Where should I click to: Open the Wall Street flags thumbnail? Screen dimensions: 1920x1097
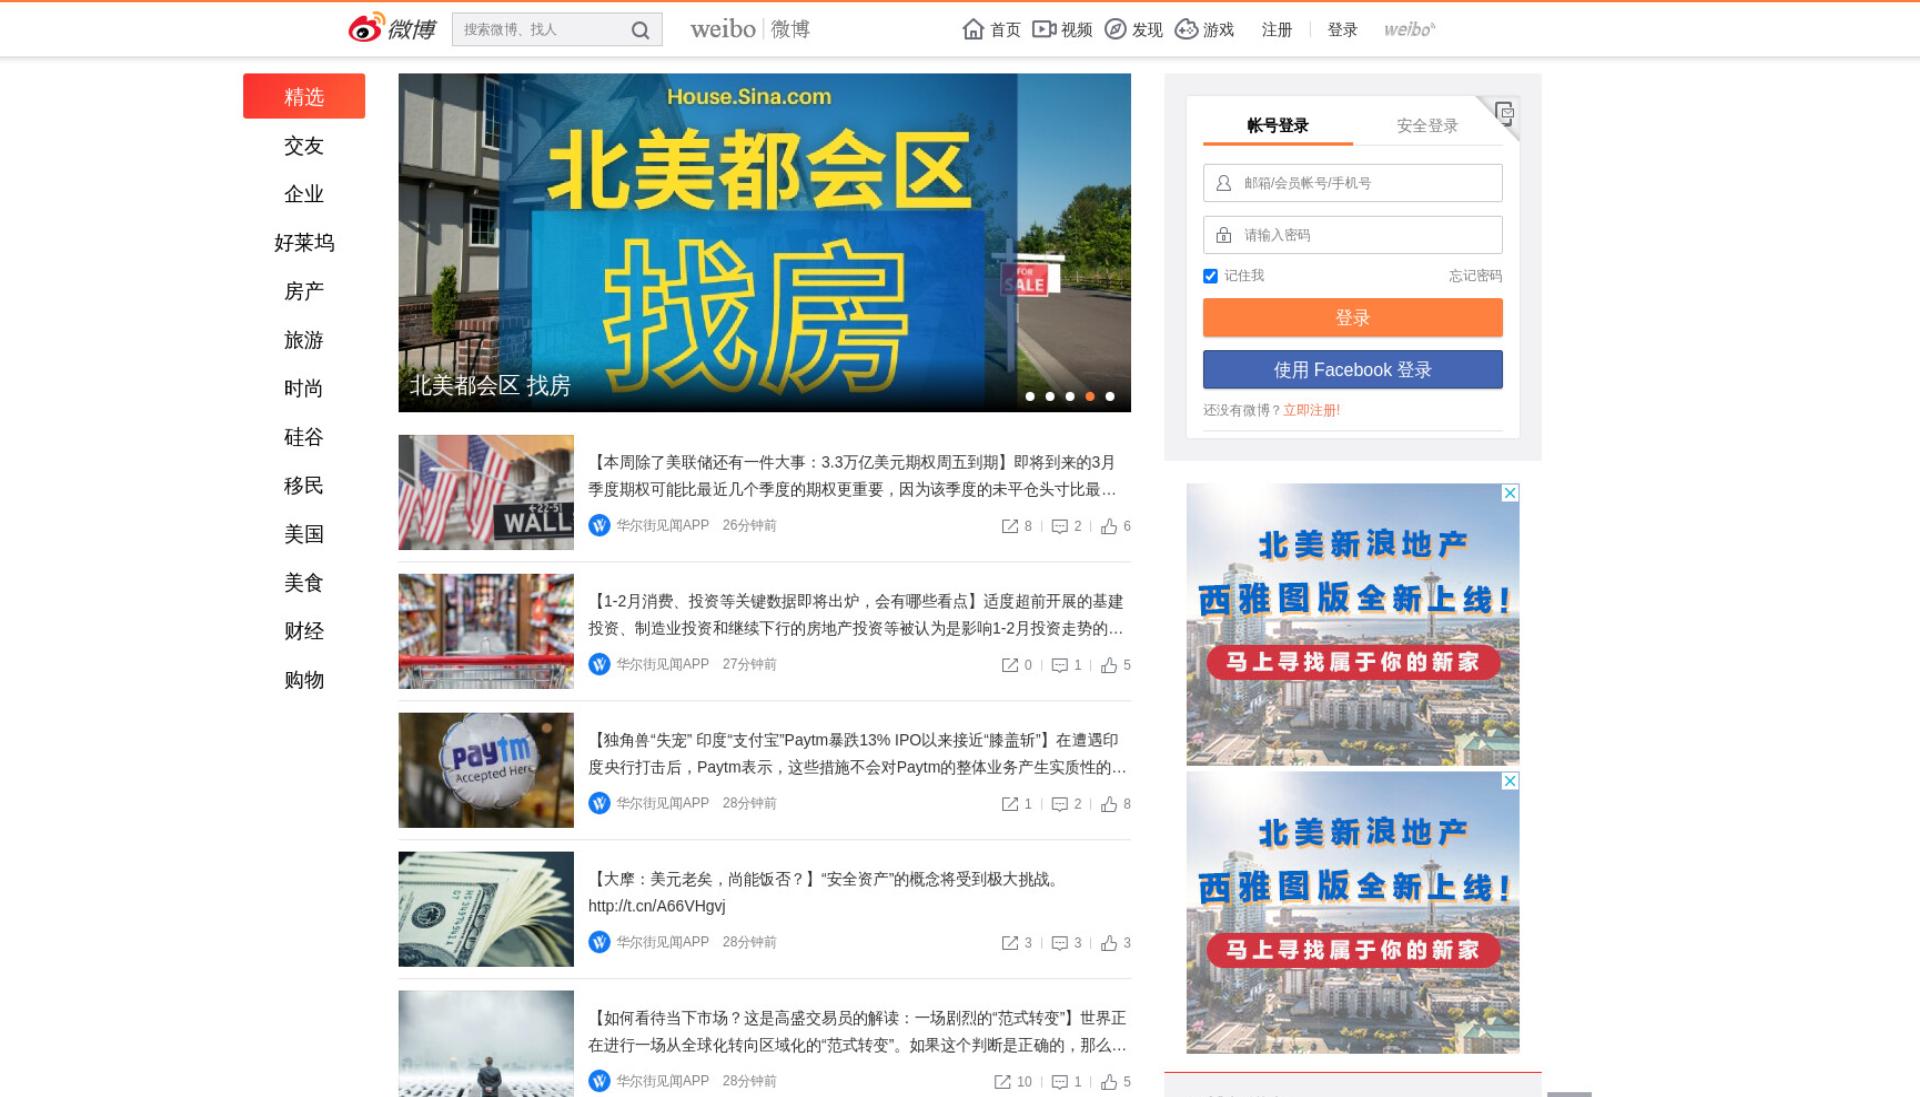tap(486, 492)
